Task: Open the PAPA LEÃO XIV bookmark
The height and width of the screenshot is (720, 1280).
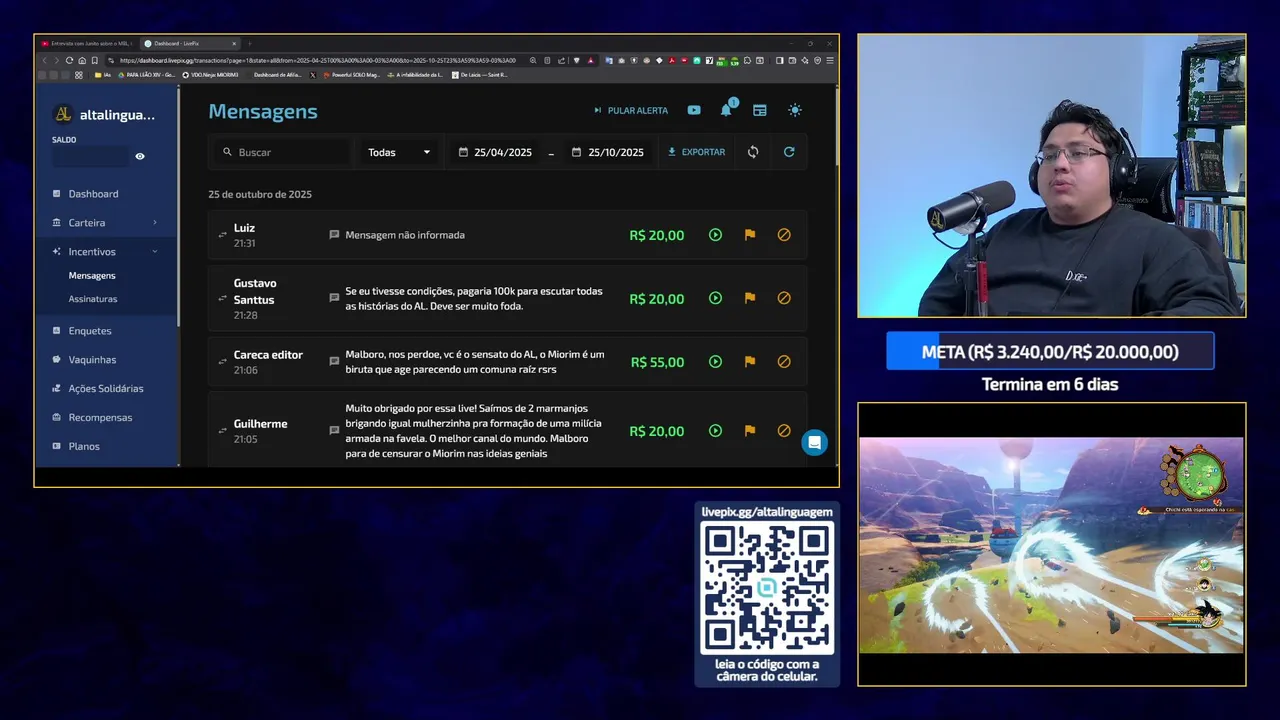Action: [x=147, y=75]
